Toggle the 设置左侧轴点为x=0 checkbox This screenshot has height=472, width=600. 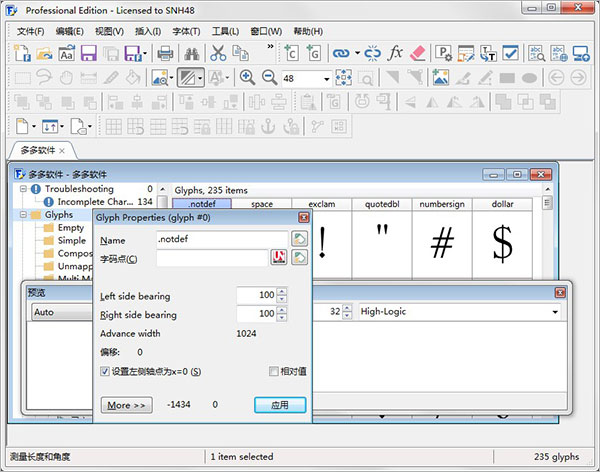tap(106, 372)
